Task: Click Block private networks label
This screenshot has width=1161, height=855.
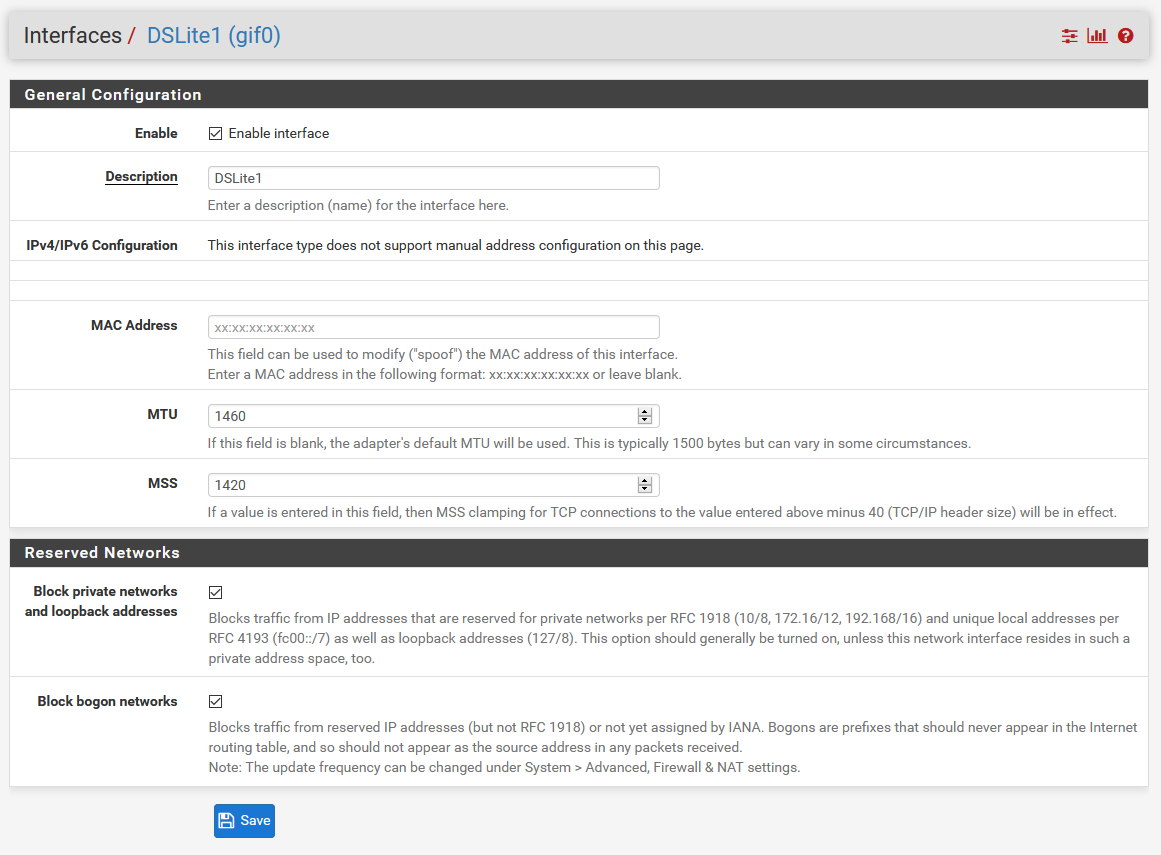Action: click(x=101, y=601)
